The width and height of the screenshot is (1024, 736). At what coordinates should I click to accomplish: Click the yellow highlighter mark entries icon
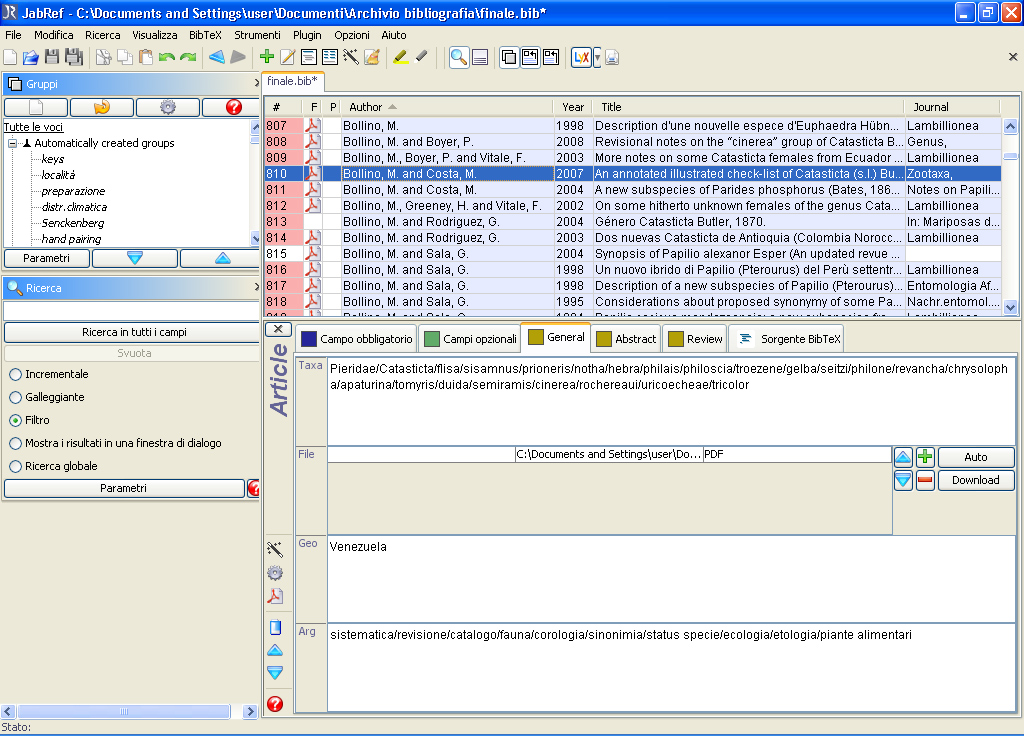[400, 57]
